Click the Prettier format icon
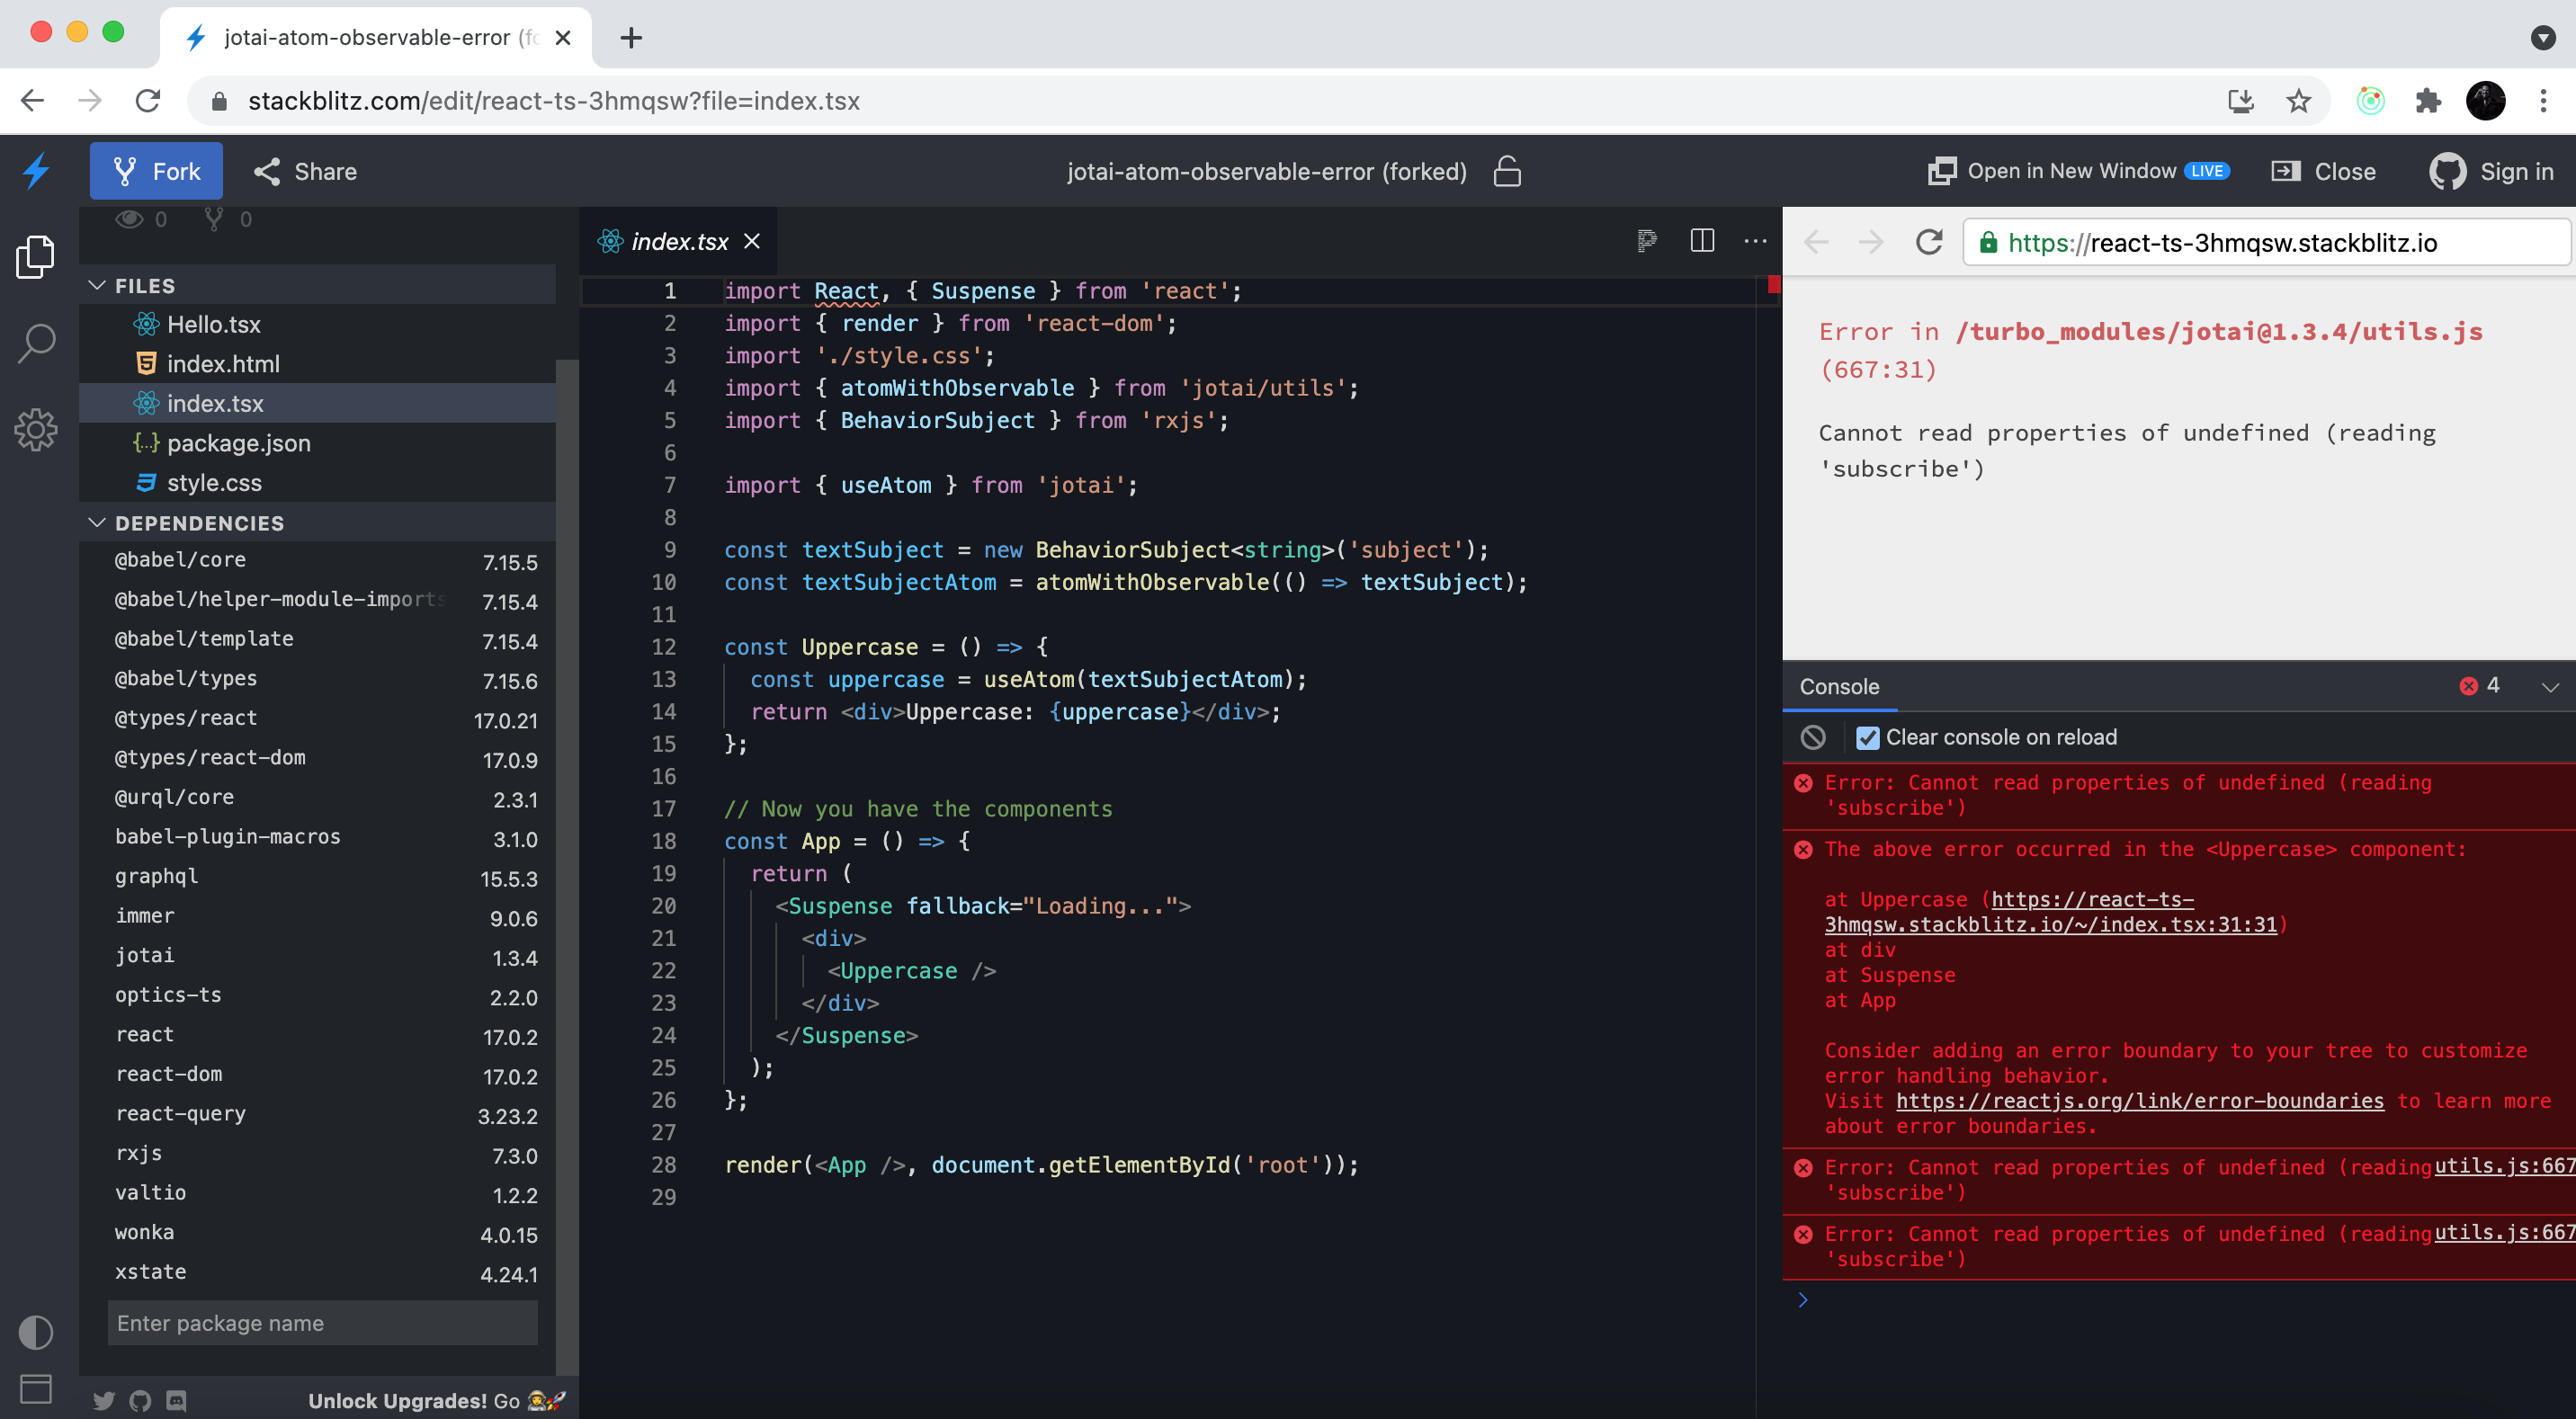This screenshot has width=2576, height=1419. click(x=1646, y=241)
